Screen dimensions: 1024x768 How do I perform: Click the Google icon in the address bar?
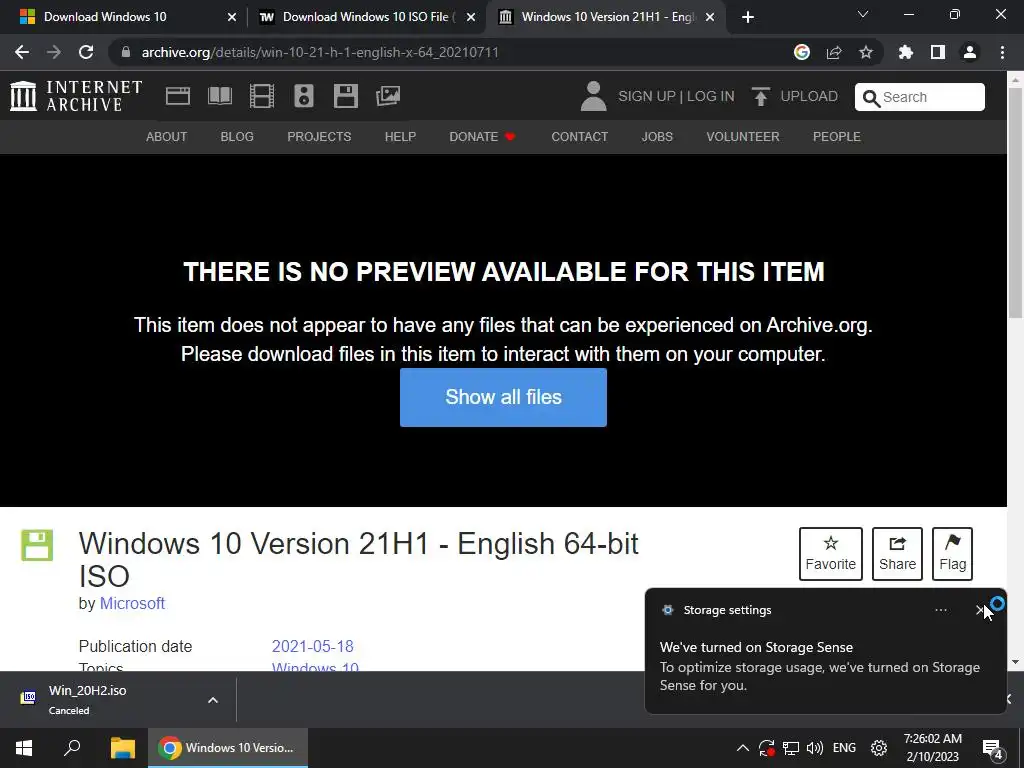(802, 52)
